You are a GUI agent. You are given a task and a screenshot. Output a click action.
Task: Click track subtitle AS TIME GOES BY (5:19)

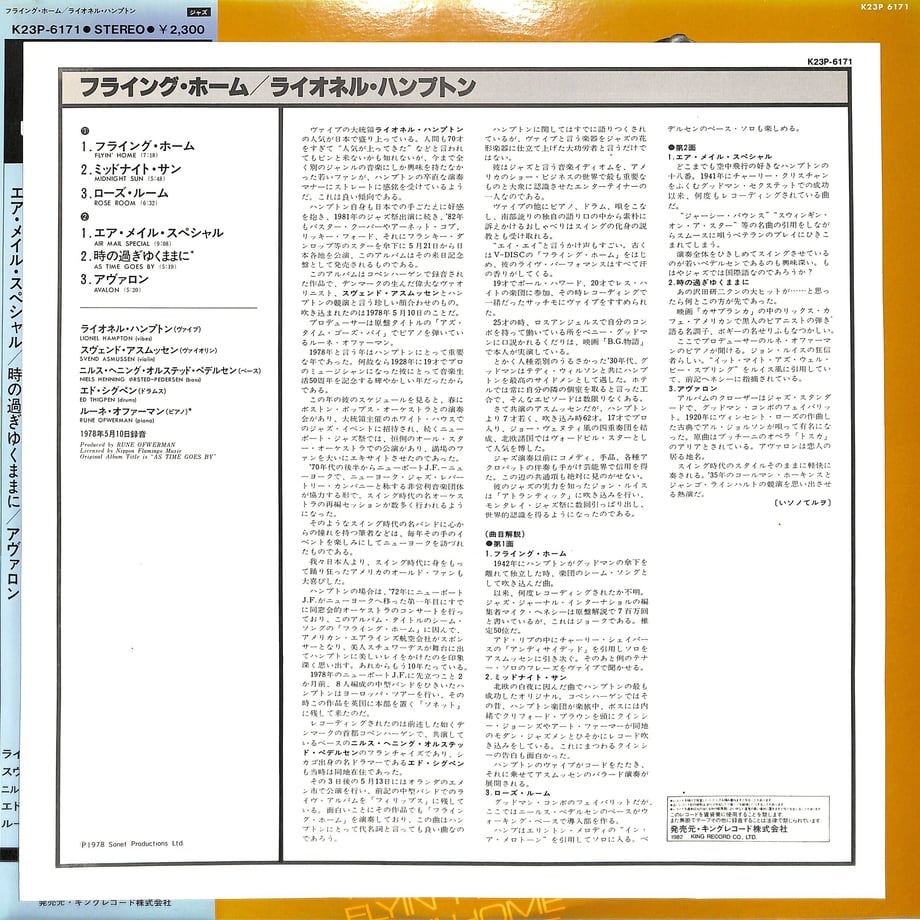pyautogui.click(x=135, y=266)
